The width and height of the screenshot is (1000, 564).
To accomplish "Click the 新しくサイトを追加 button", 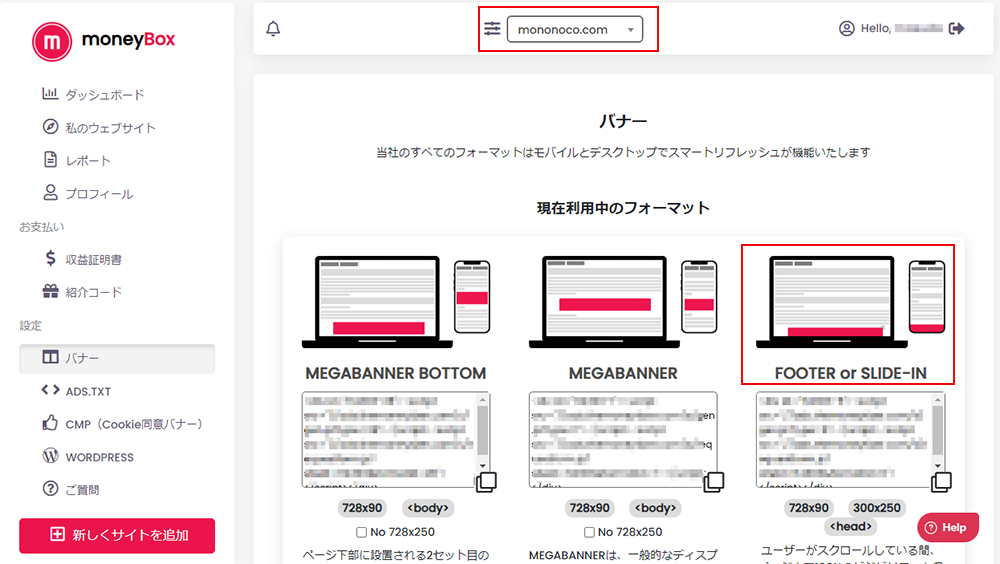I will pyautogui.click(x=117, y=535).
